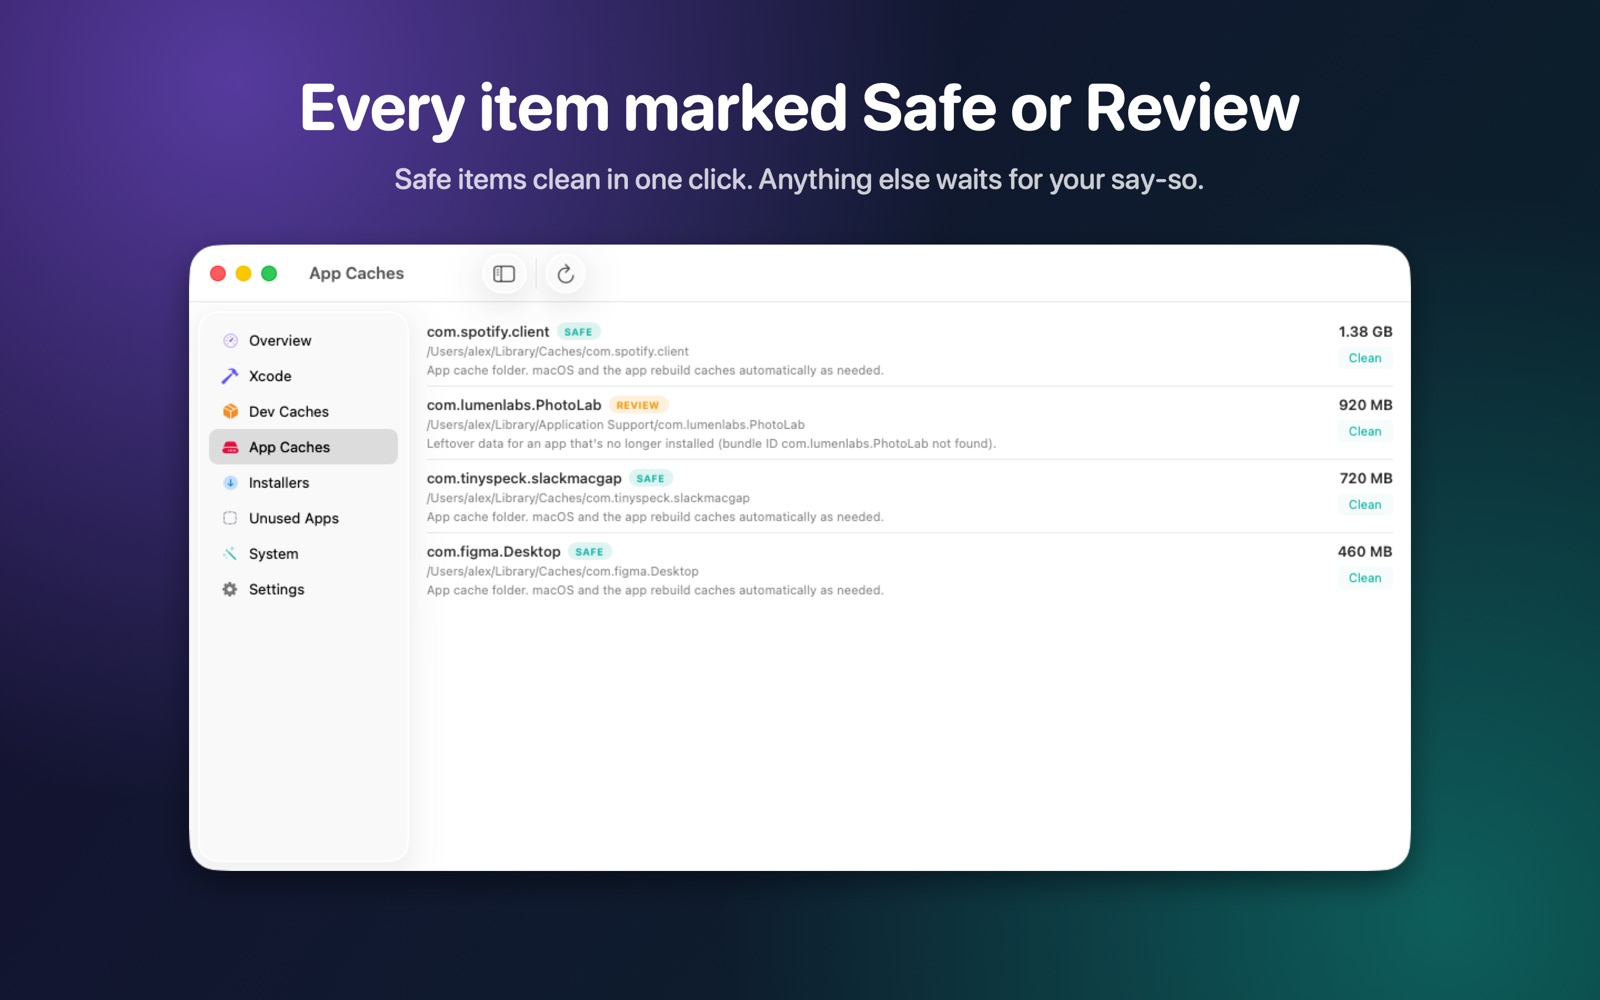Show the System label in sidebar
The width and height of the screenshot is (1600, 1000).
point(274,553)
